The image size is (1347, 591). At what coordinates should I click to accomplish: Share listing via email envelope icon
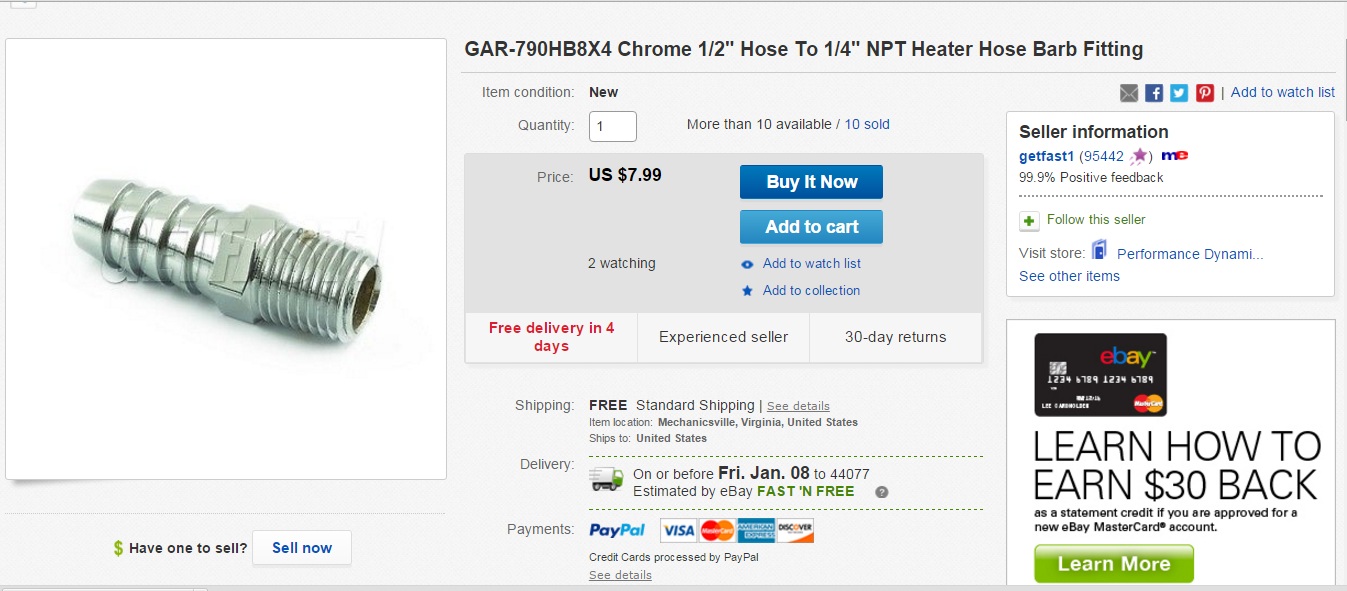[1129, 93]
